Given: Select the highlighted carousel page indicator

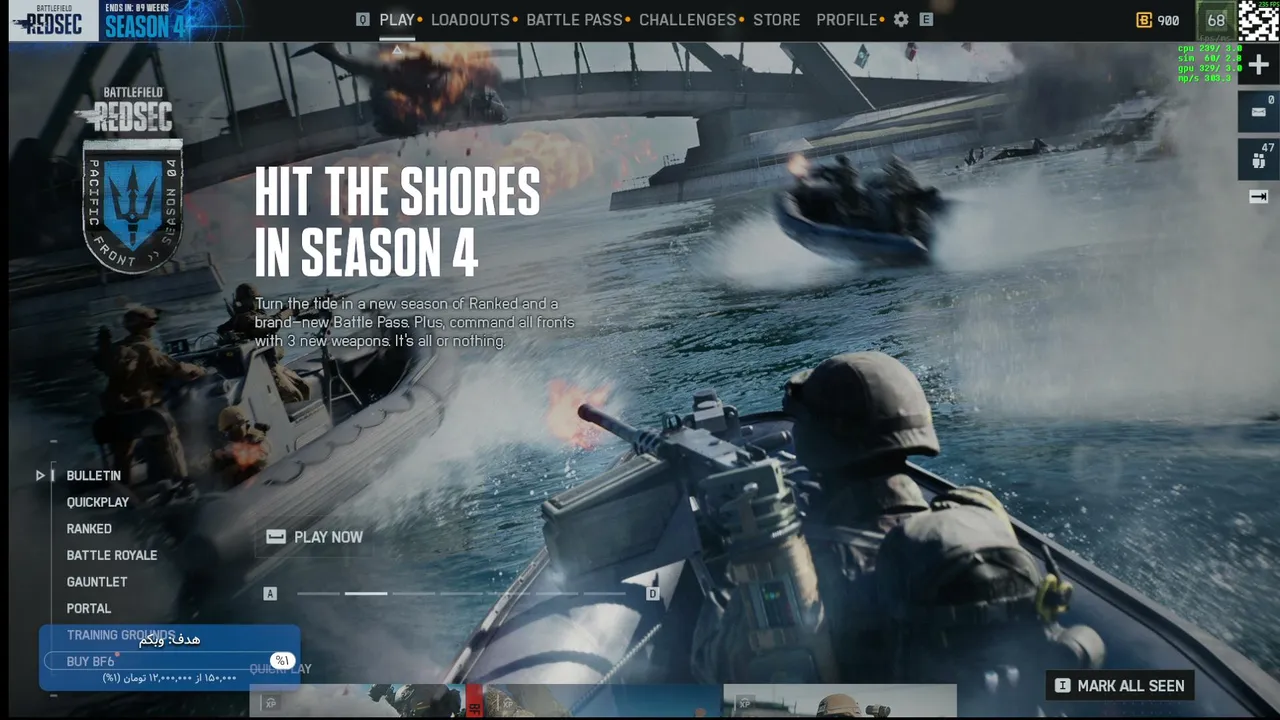Looking at the screenshot, I should 366,594.
